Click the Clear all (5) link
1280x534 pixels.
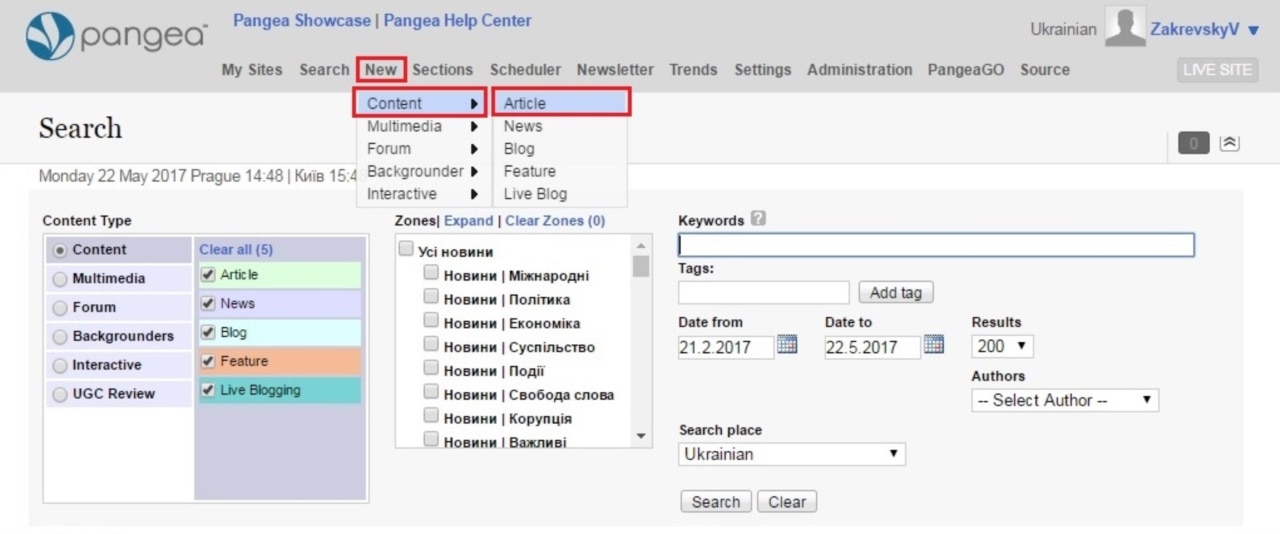pos(236,250)
